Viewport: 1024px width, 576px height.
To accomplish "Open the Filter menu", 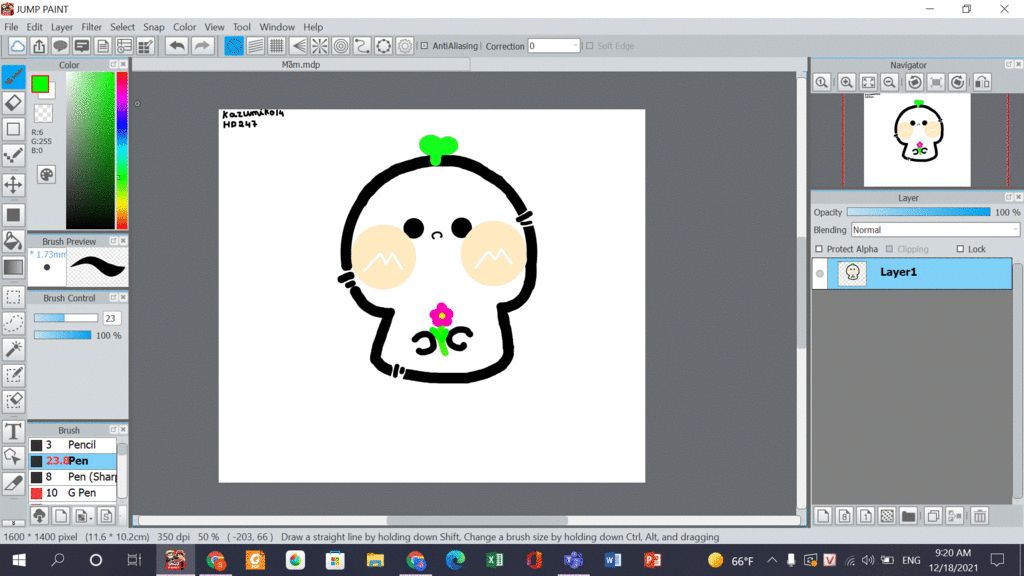I will pyautogui.click(x=91, y=27).
